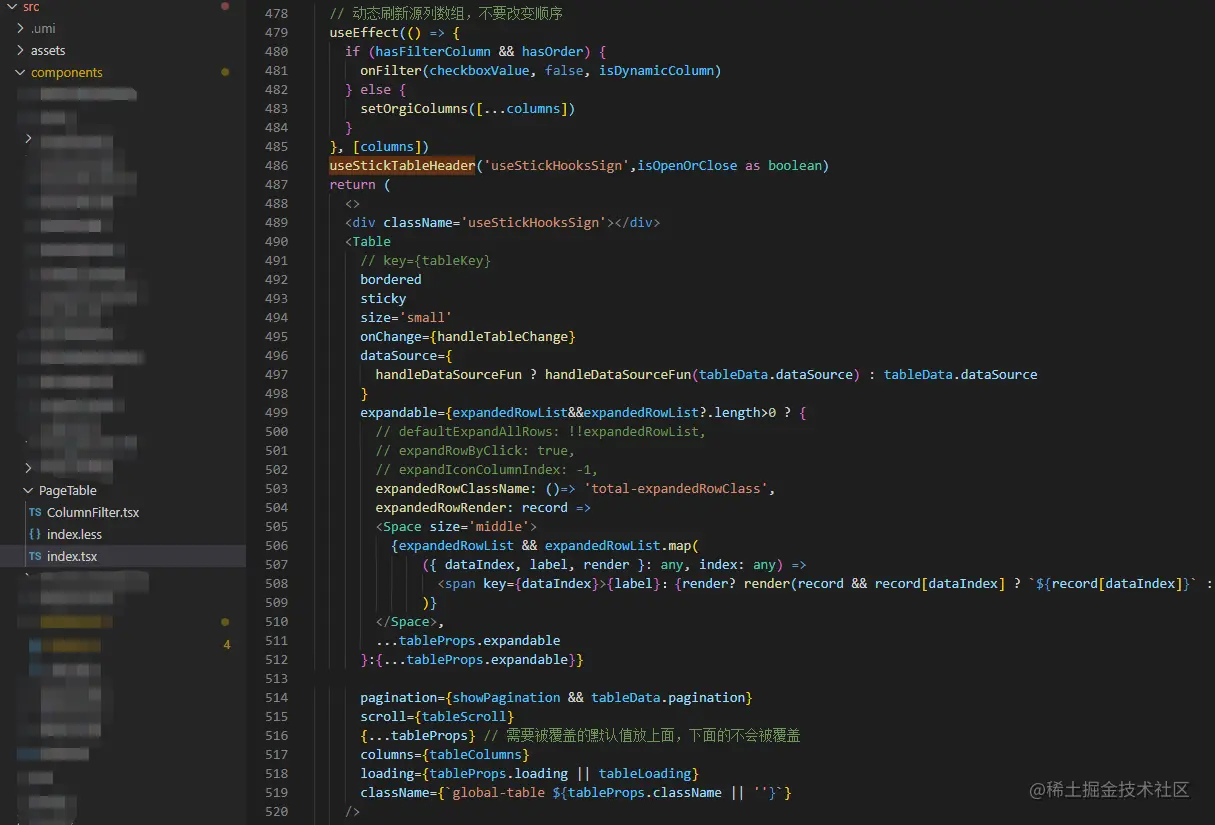Click isOpenOrClose on line 486
1215x825 pixels.
[687, 165]
